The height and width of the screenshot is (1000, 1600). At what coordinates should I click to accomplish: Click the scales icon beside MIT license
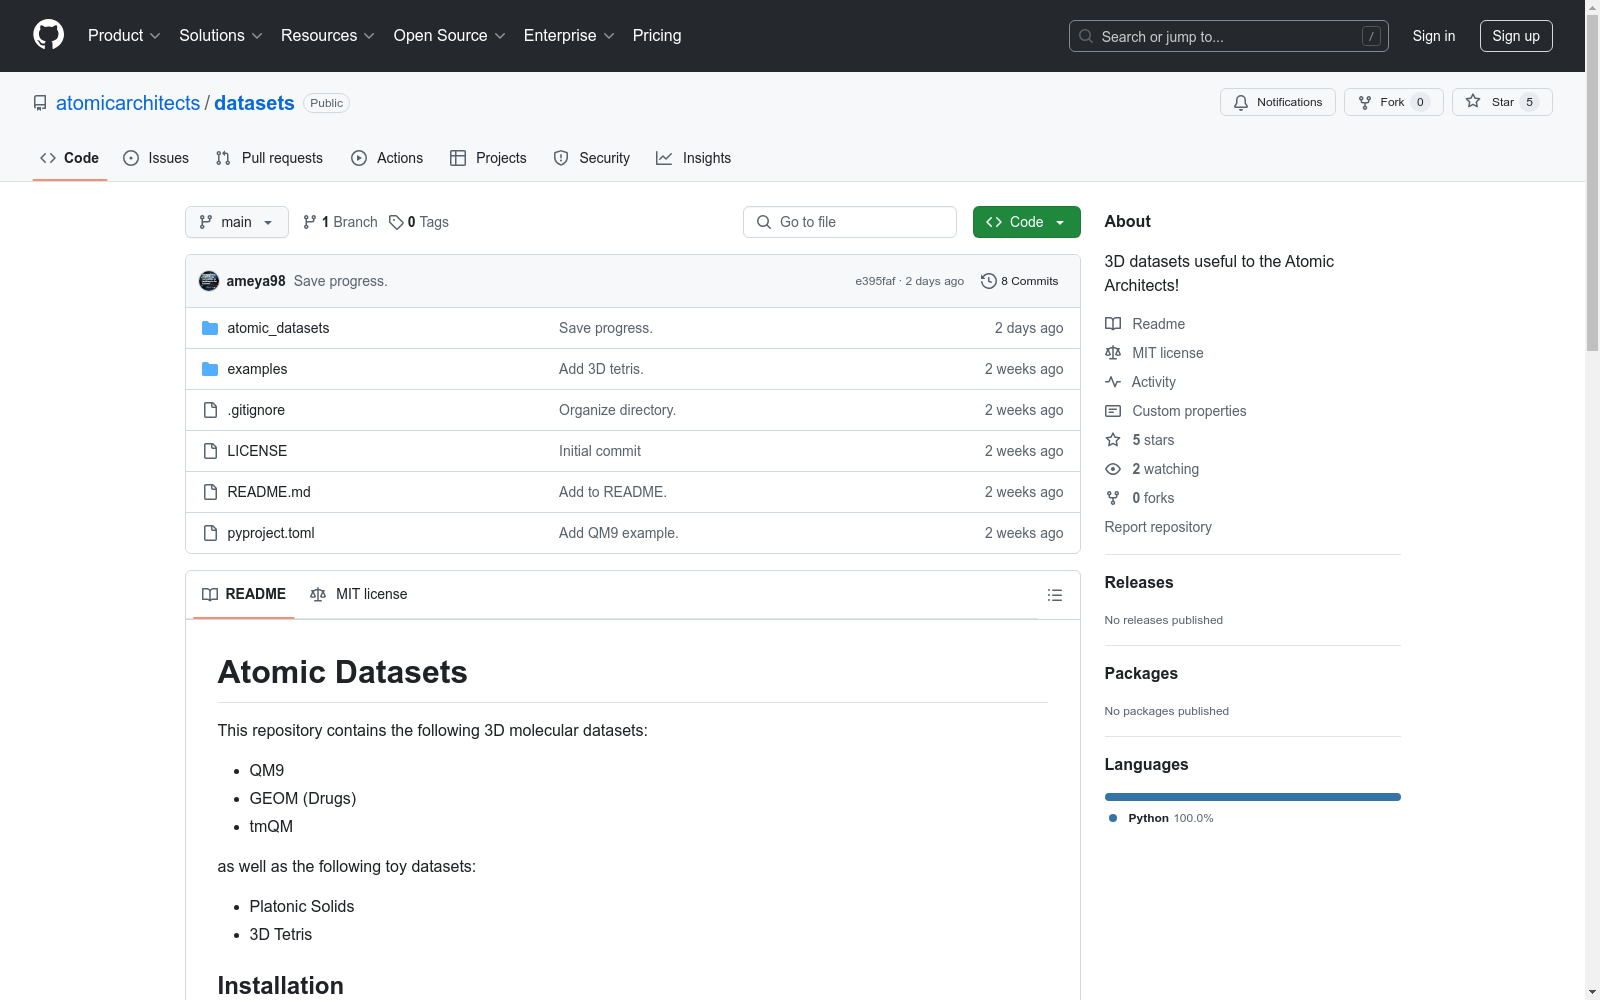click(x=1113, y=353)
